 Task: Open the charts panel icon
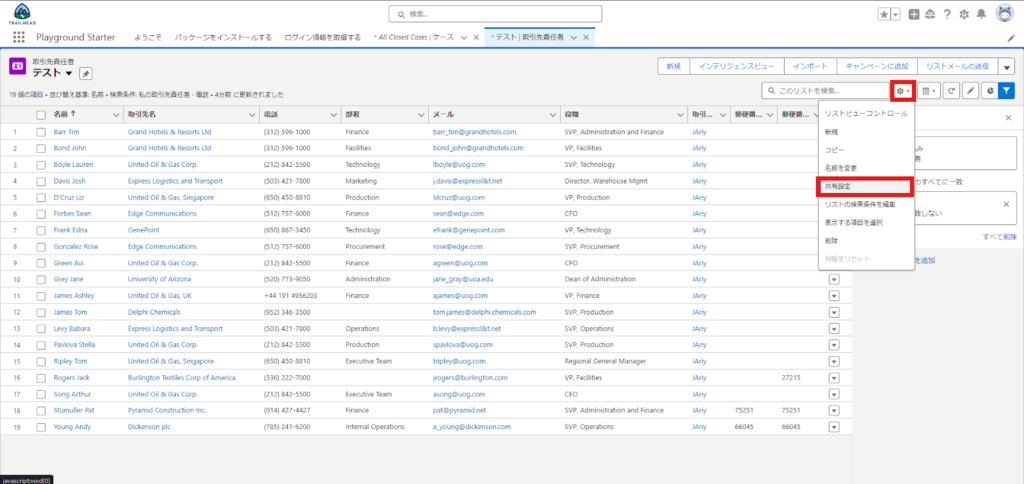[989, 91]
